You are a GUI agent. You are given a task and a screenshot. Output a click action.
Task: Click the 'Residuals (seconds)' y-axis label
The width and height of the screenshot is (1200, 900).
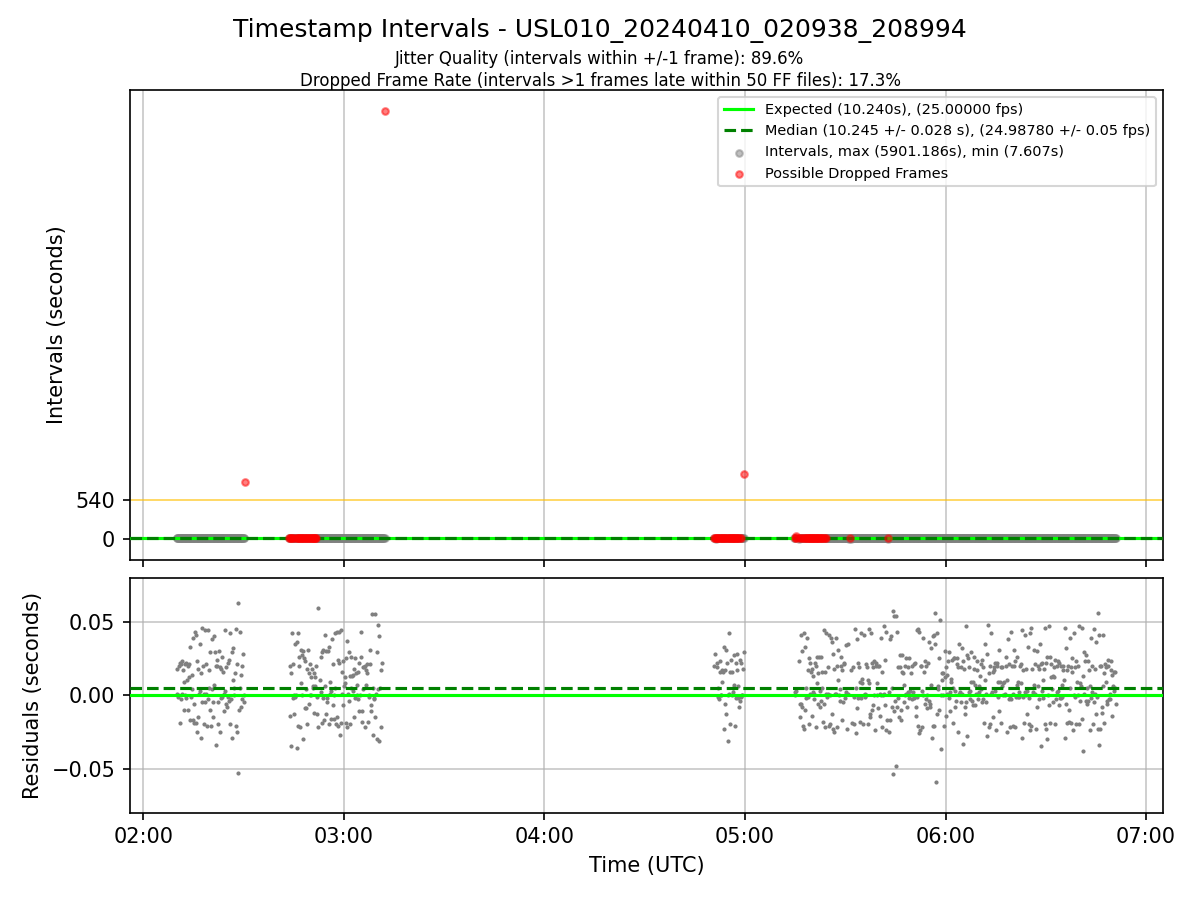(32, 696)
